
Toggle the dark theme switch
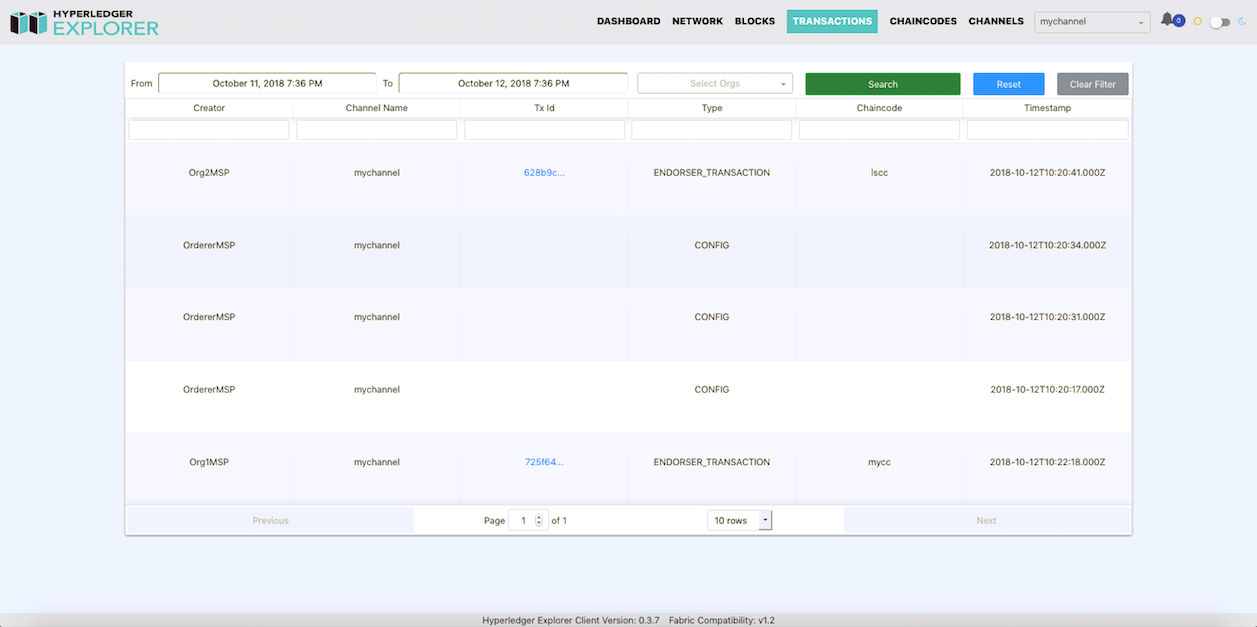click(1219, 21)
